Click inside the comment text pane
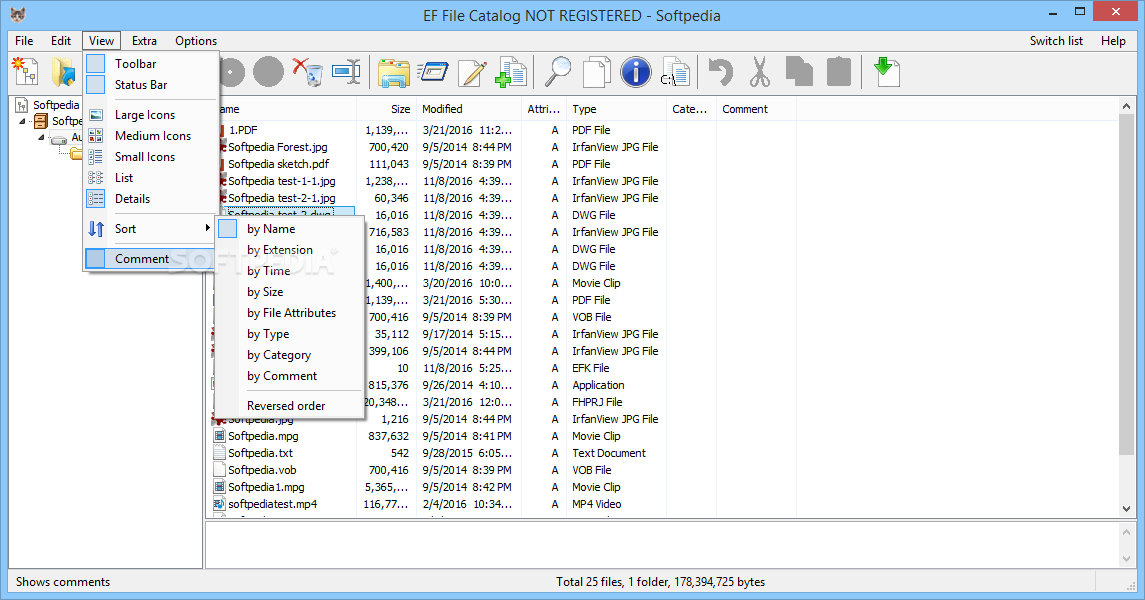This screenshot has width=1145, height=600. [661, 545]
